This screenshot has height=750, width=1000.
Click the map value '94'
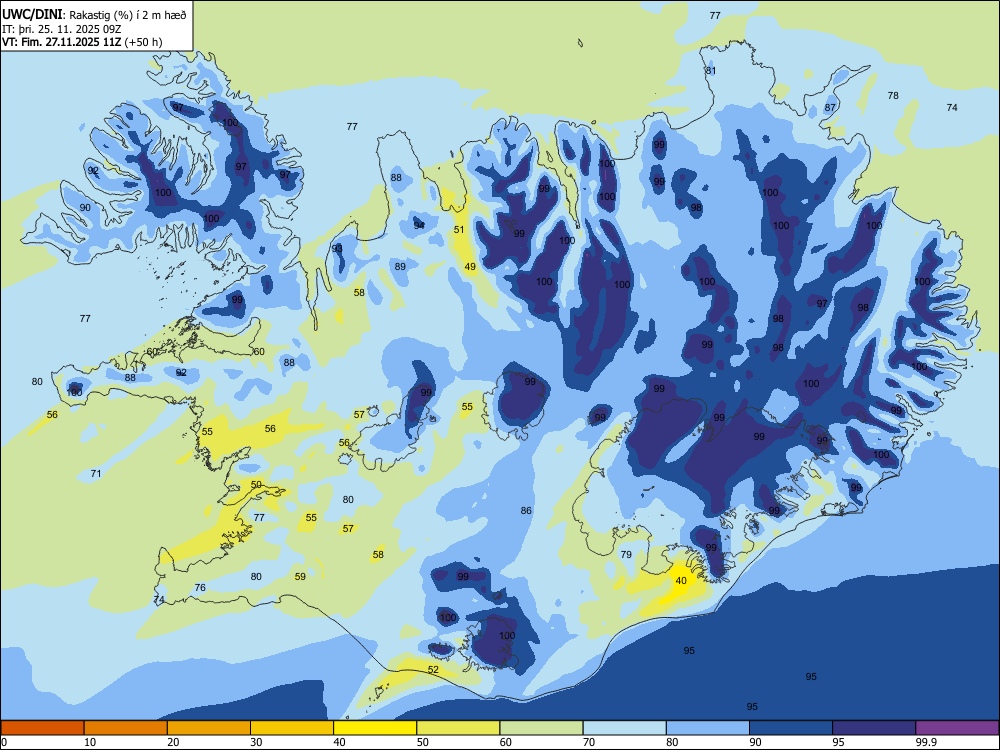coord(419,225)
